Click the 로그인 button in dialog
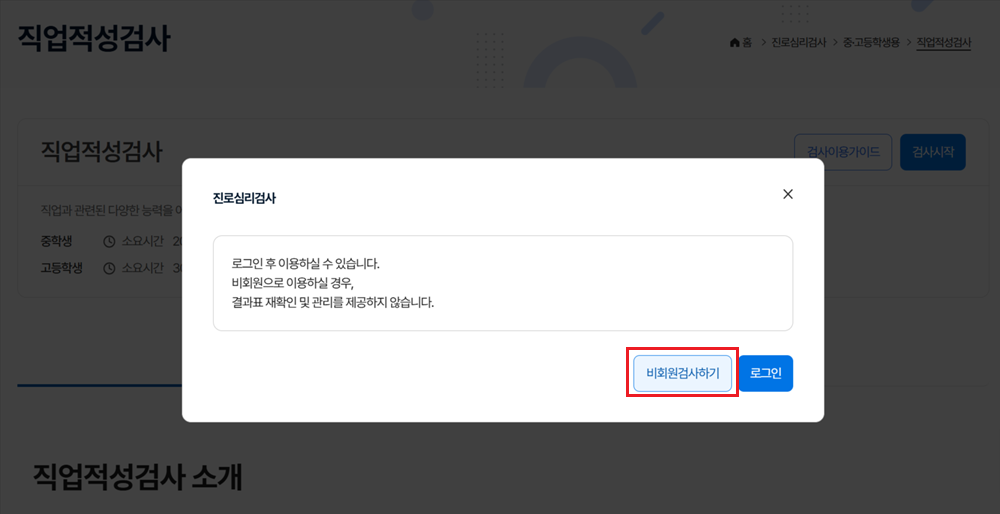1000x514 pixels. (x=766, y=373)
